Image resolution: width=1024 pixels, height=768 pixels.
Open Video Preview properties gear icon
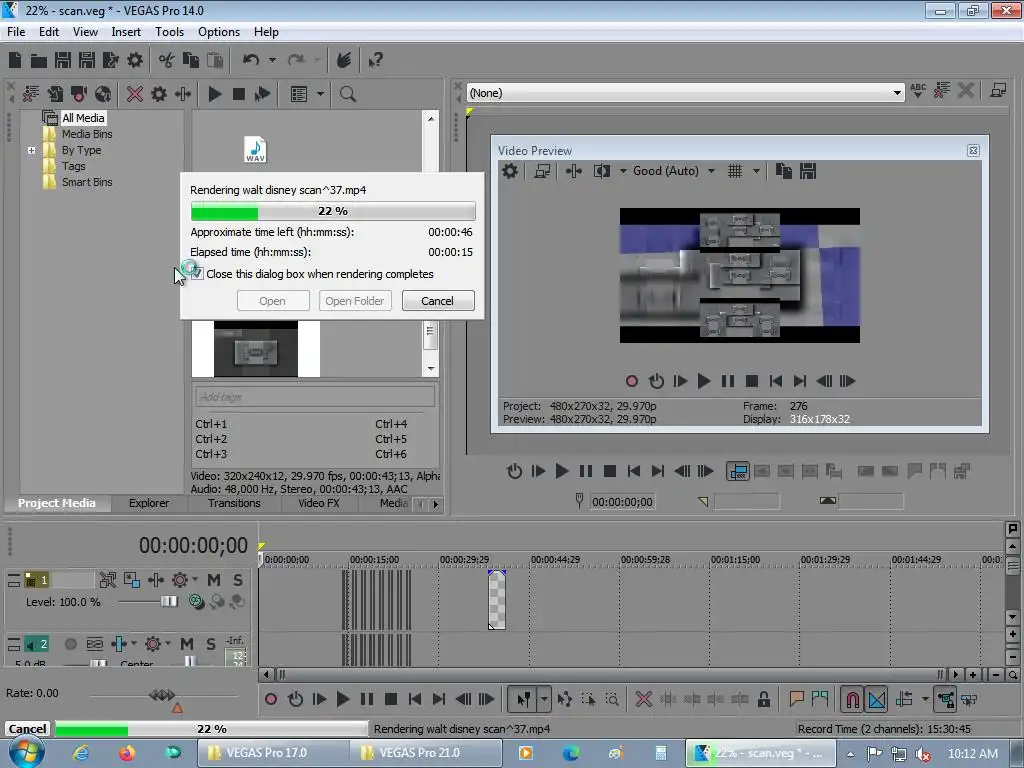509,171
